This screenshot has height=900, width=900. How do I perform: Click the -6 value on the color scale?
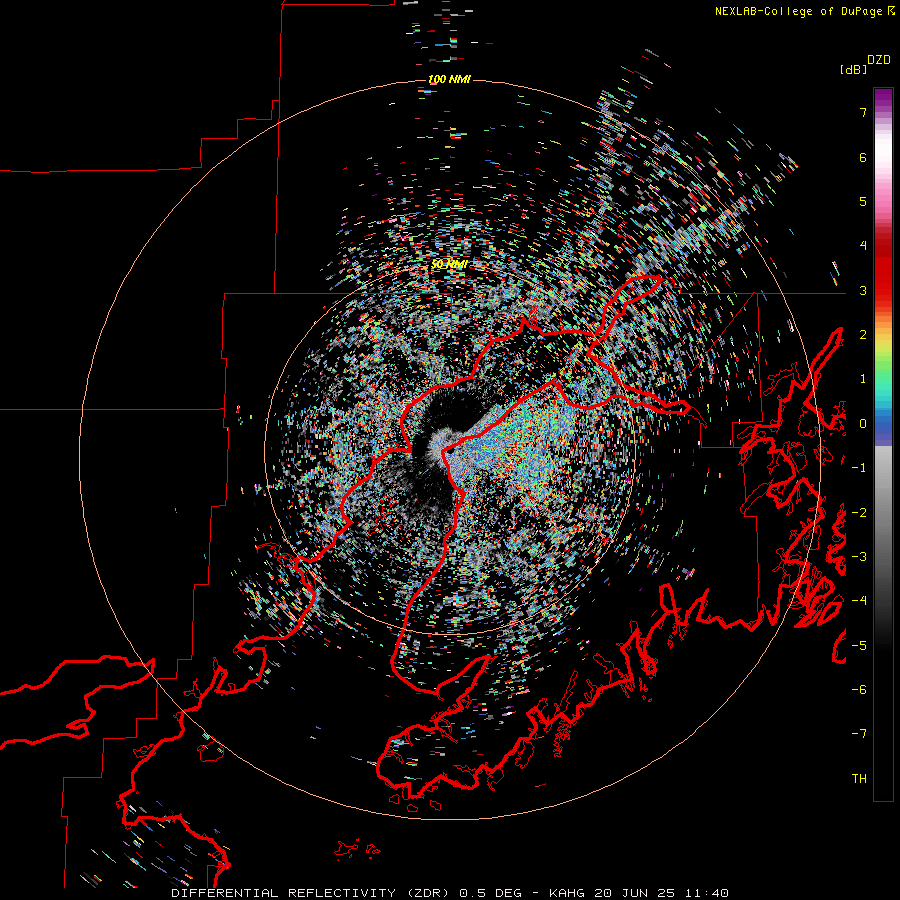859,690
